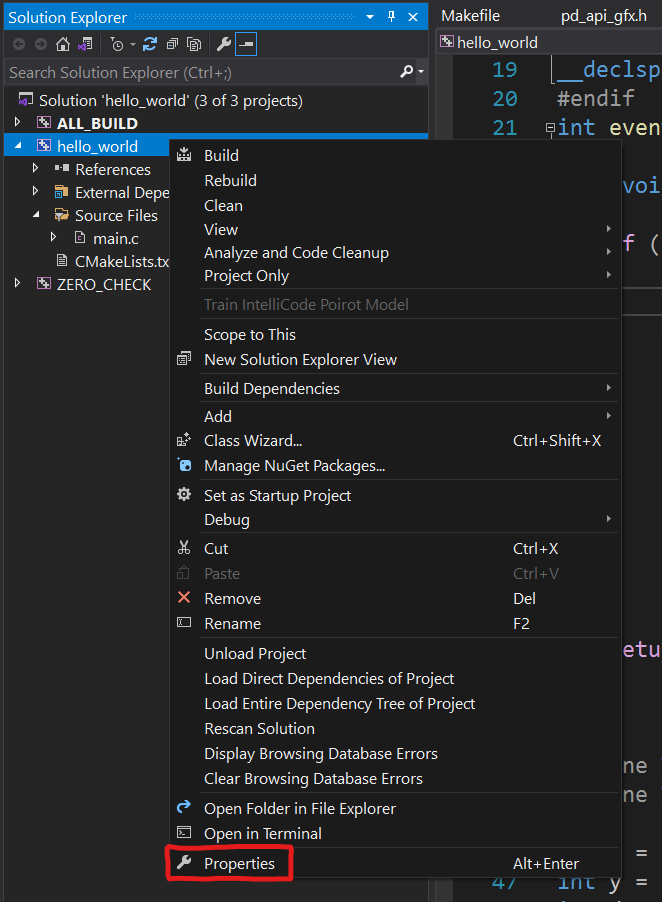
Task: Expand the ALL_BUILD project node
Action: click(17, 123)
